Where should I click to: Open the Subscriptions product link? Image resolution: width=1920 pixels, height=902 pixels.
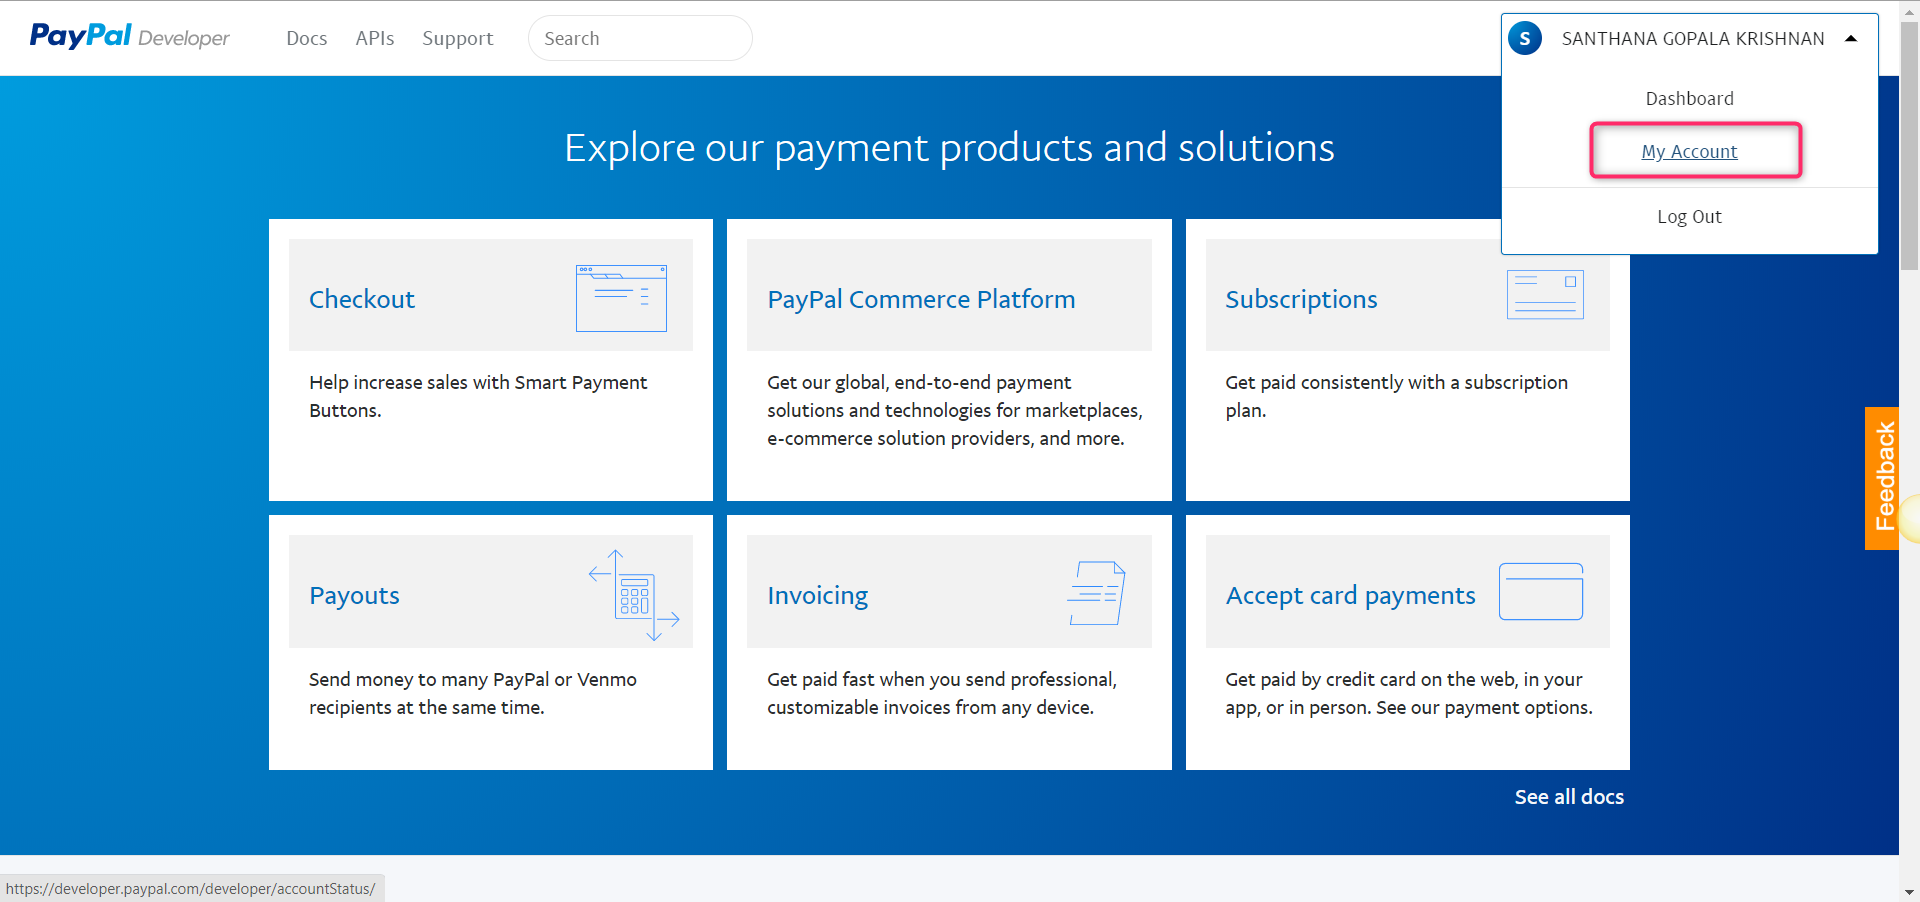[1301, 299]
